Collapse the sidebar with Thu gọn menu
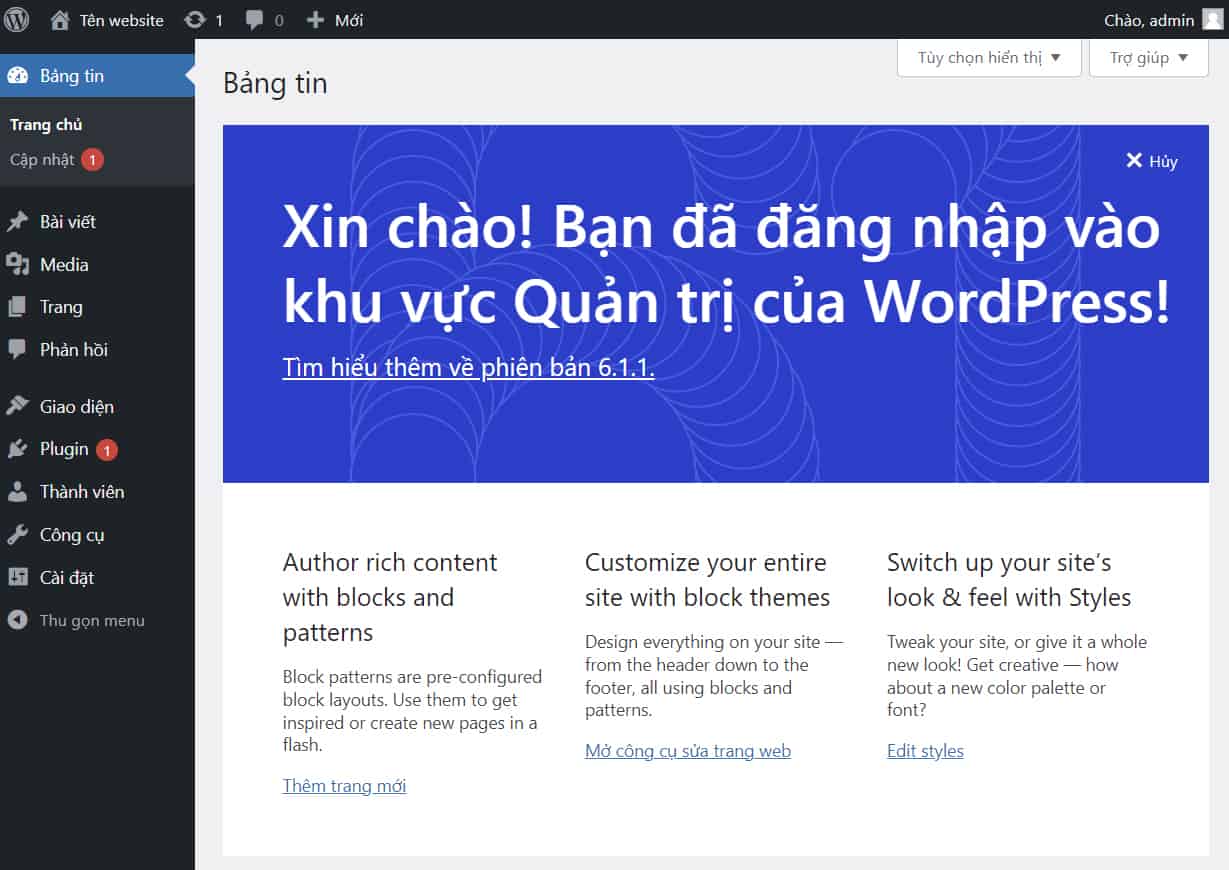1229x870 pixels. click(x=80, y=620)
